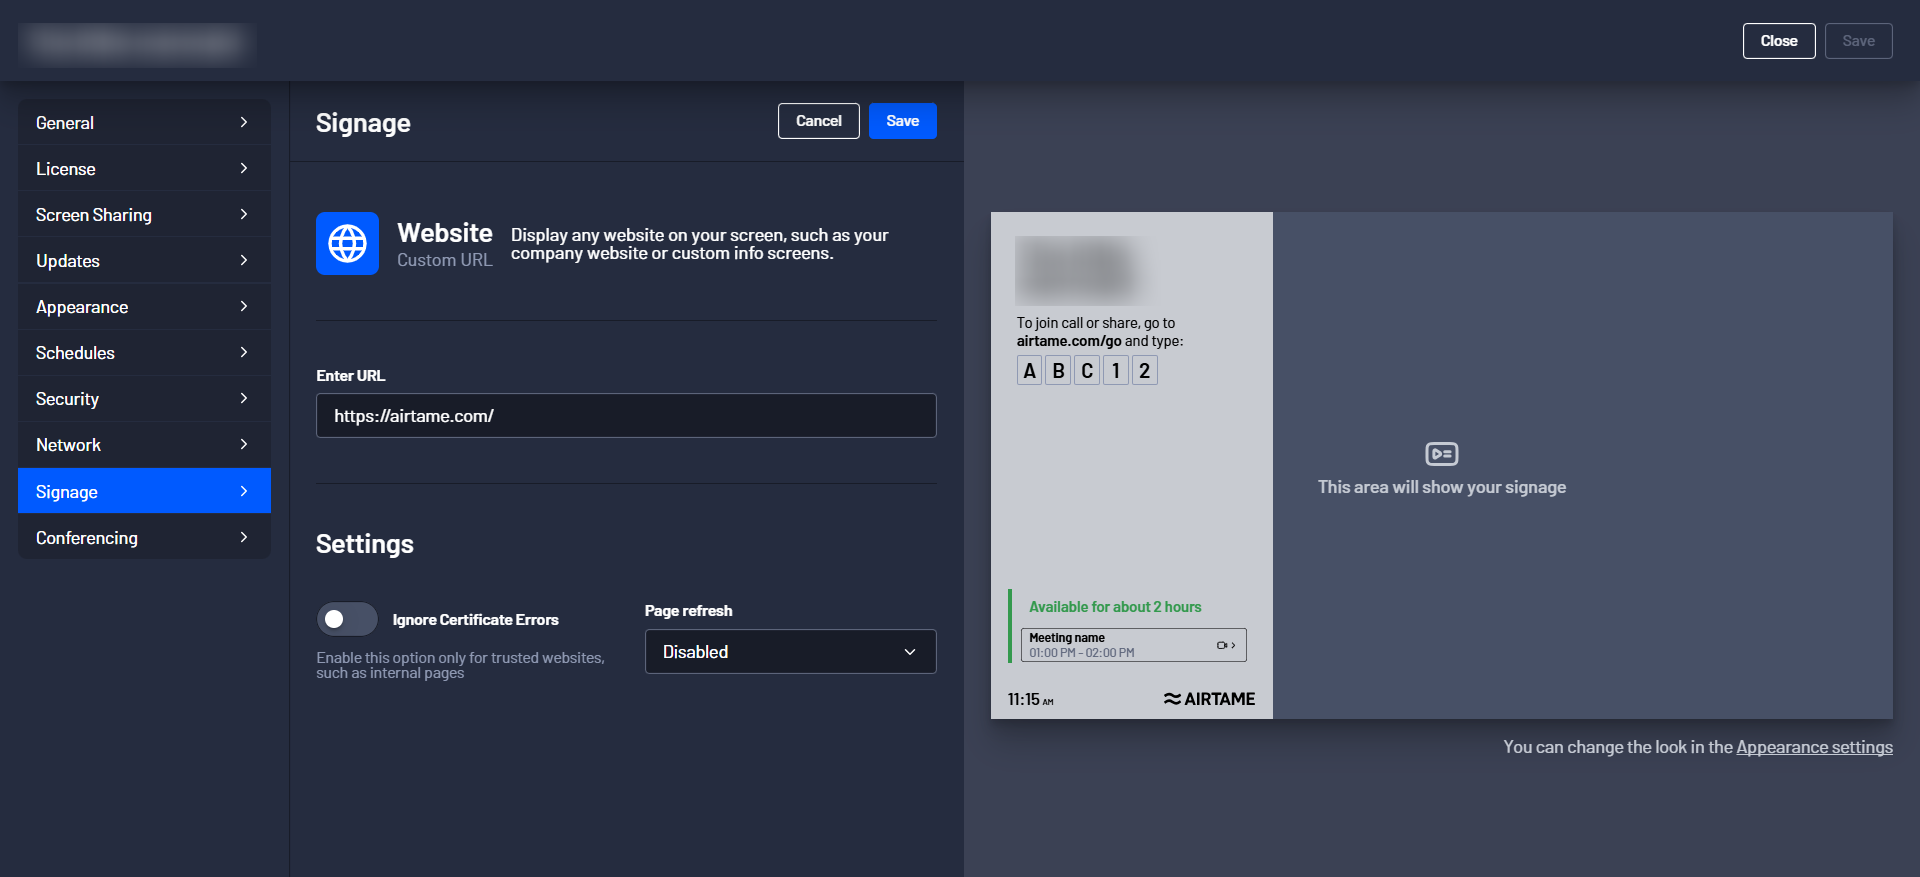Expand the Network settings section
The width and height of the screenshot is (1920, 877).
[144, 445]
